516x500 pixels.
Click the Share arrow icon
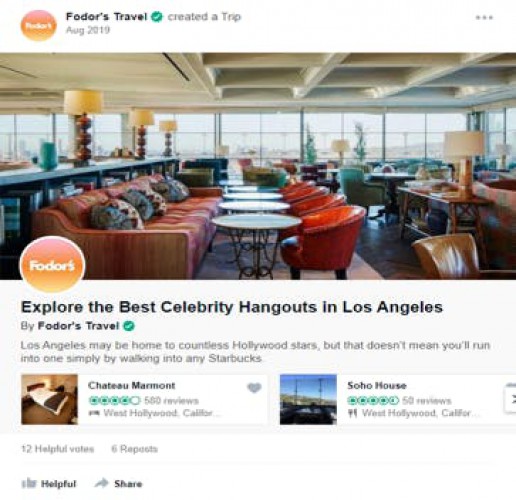click(x=102, y=483)
